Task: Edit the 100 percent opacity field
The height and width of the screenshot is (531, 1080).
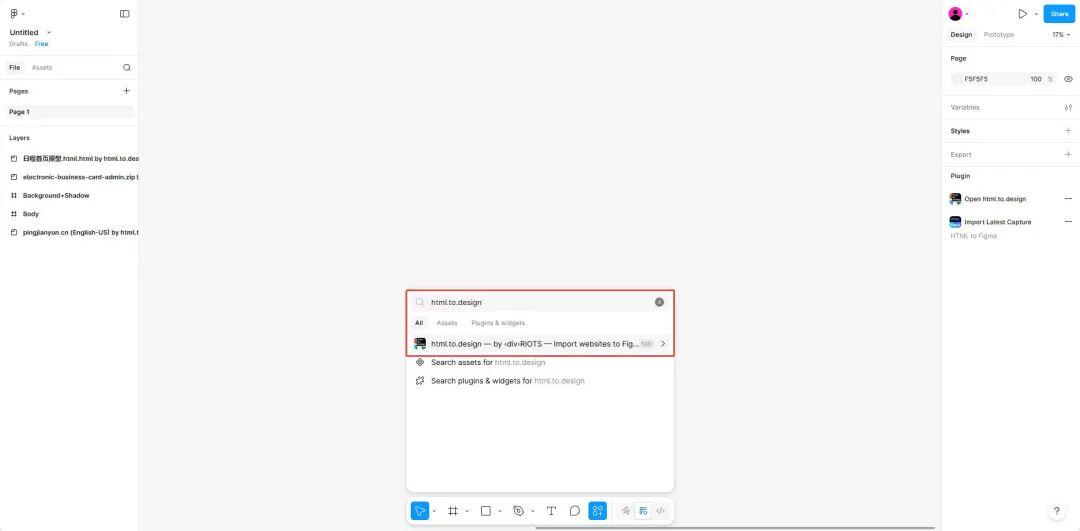Action: click(x=1035, y=79)
